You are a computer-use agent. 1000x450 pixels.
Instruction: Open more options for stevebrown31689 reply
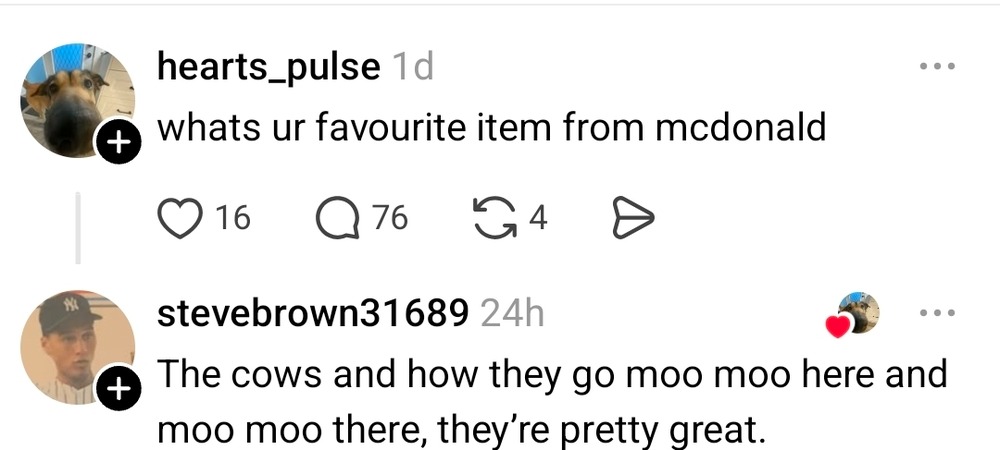point(938,313)
